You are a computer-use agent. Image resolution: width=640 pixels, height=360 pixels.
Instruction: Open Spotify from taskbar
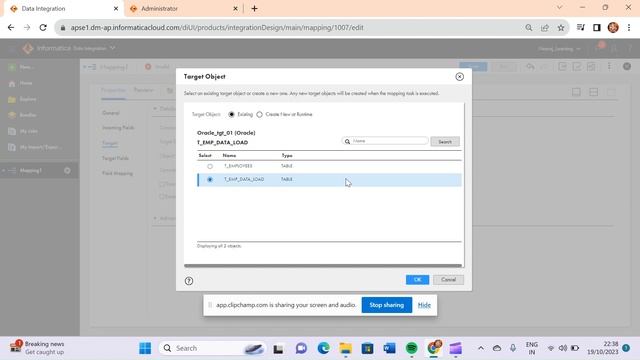411,348
